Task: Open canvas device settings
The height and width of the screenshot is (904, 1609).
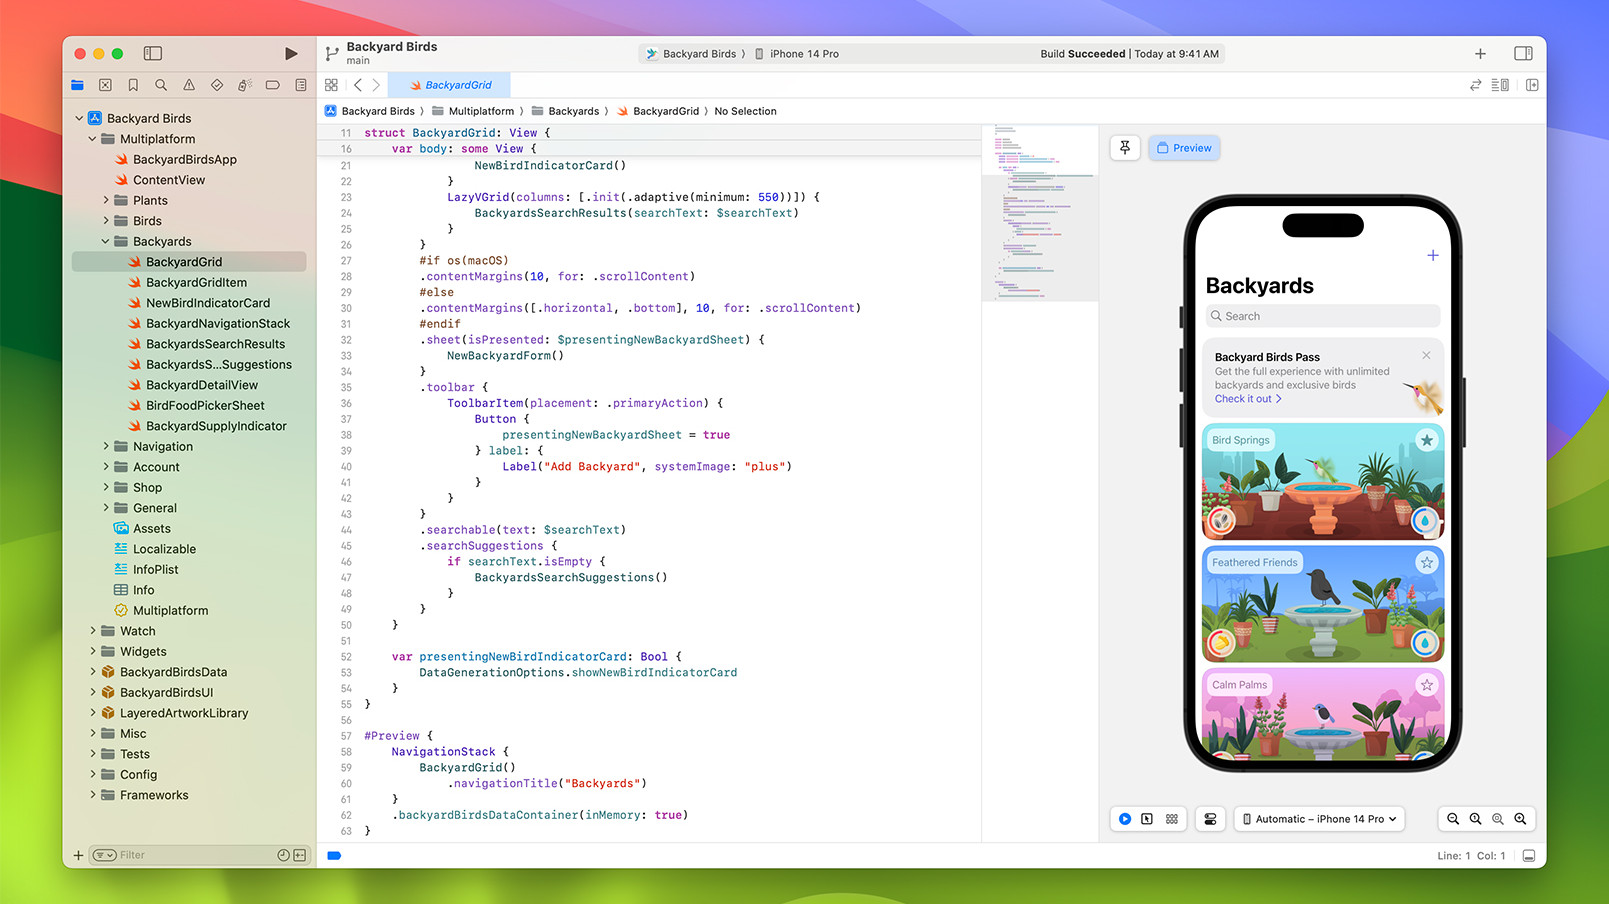Action: 1210,819
